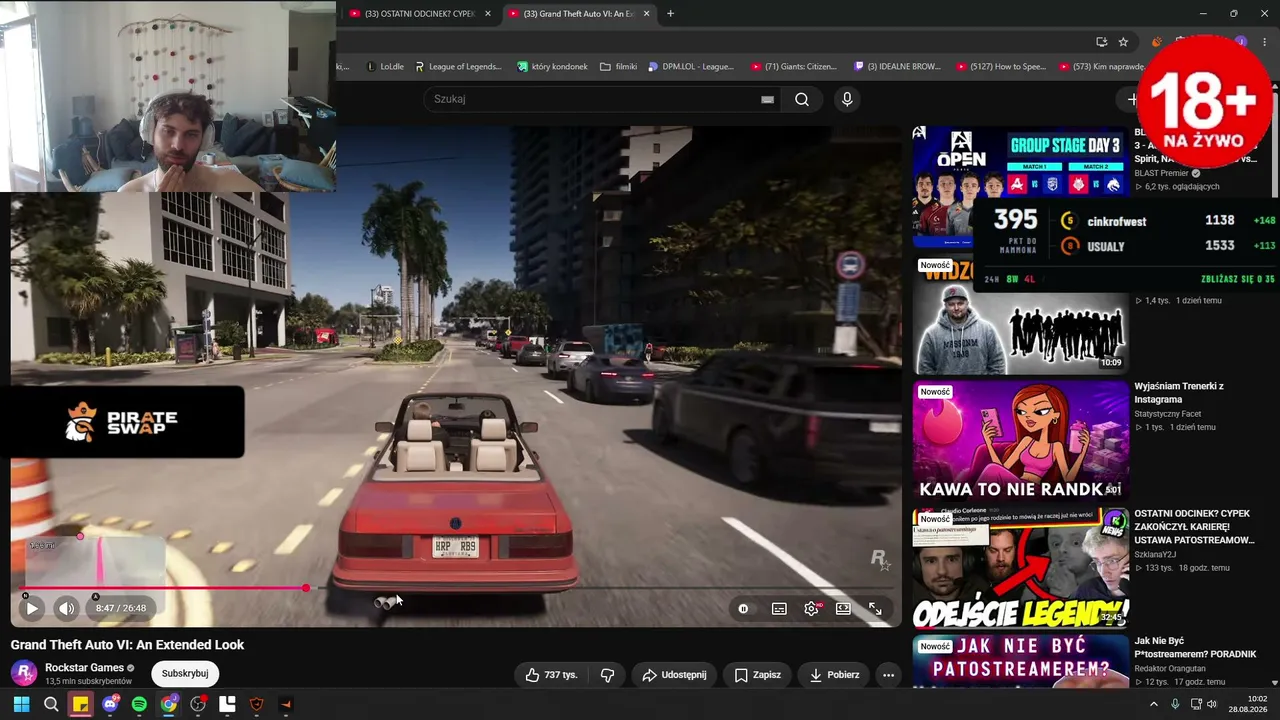Open the How to Spee... bookmark
The height and width of the screenshot is (720, 1280).
click(x=1000, y=67)
